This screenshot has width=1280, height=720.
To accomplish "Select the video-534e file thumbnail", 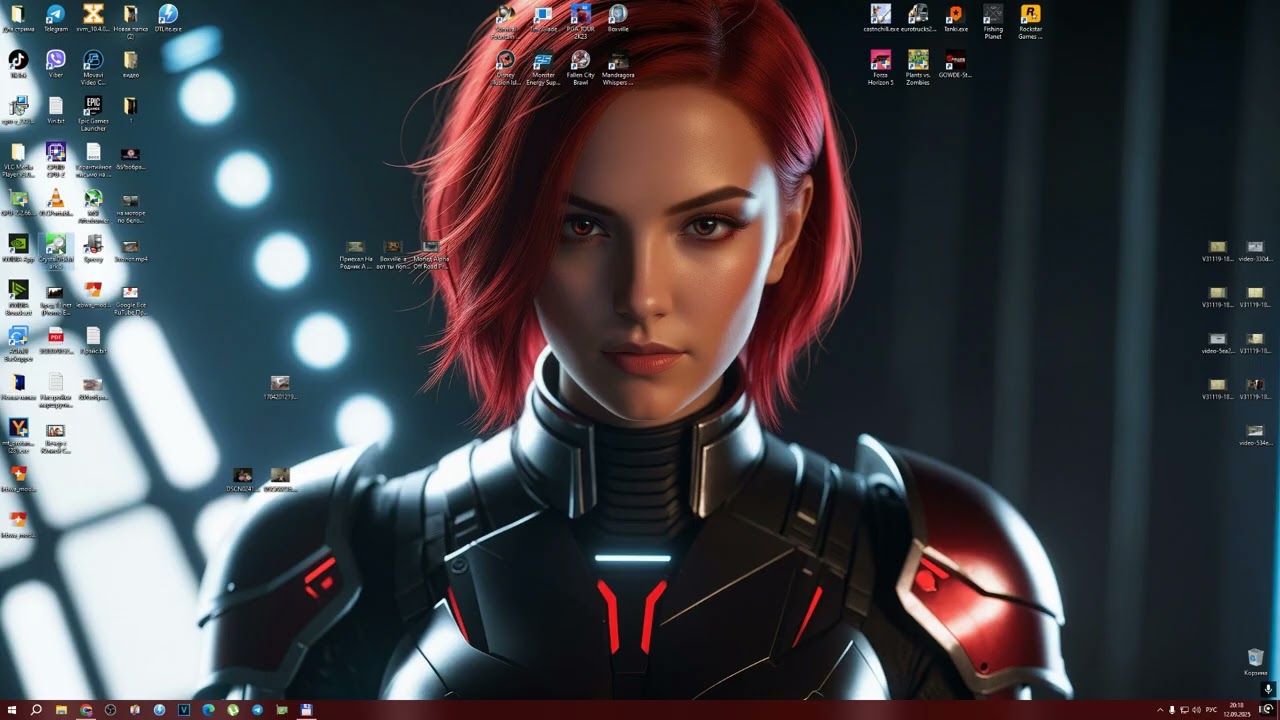I will click(1255, 435).
